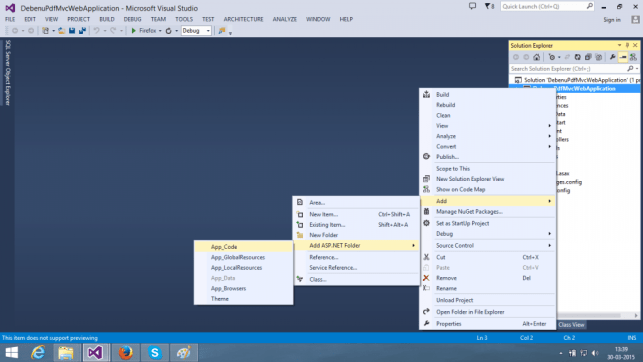Open the feedback speech bubble icon
The height and width of the screenshot is (362, 643).
click(472, 6)
